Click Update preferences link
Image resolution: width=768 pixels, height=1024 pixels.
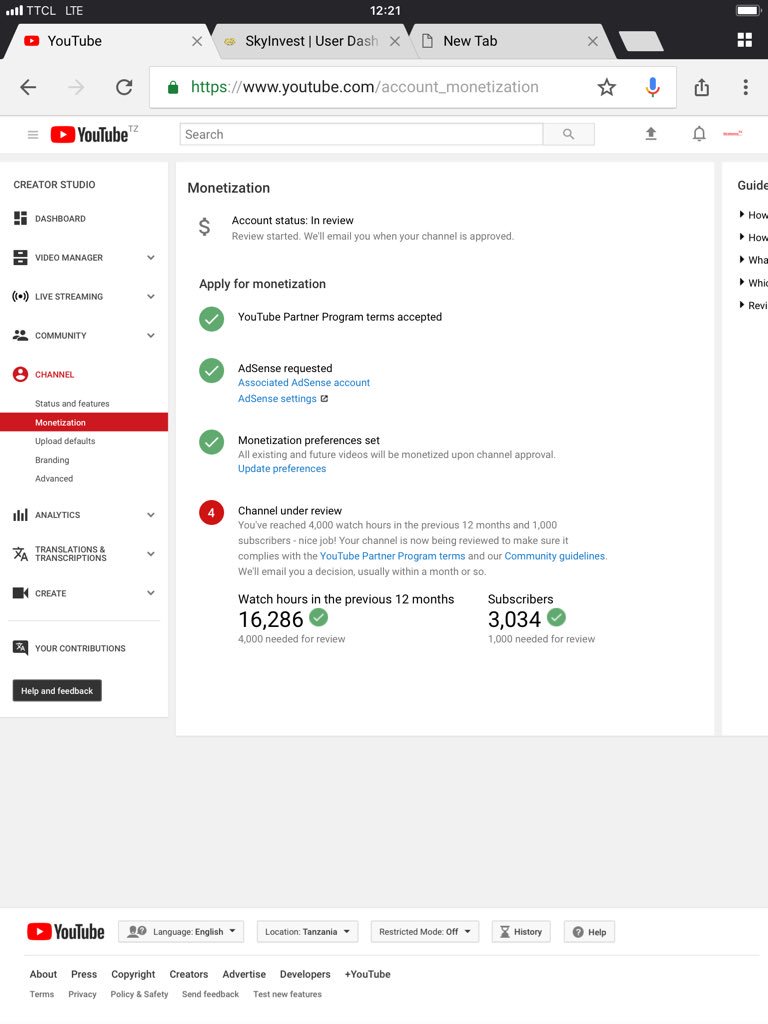[x=282, y=468]
